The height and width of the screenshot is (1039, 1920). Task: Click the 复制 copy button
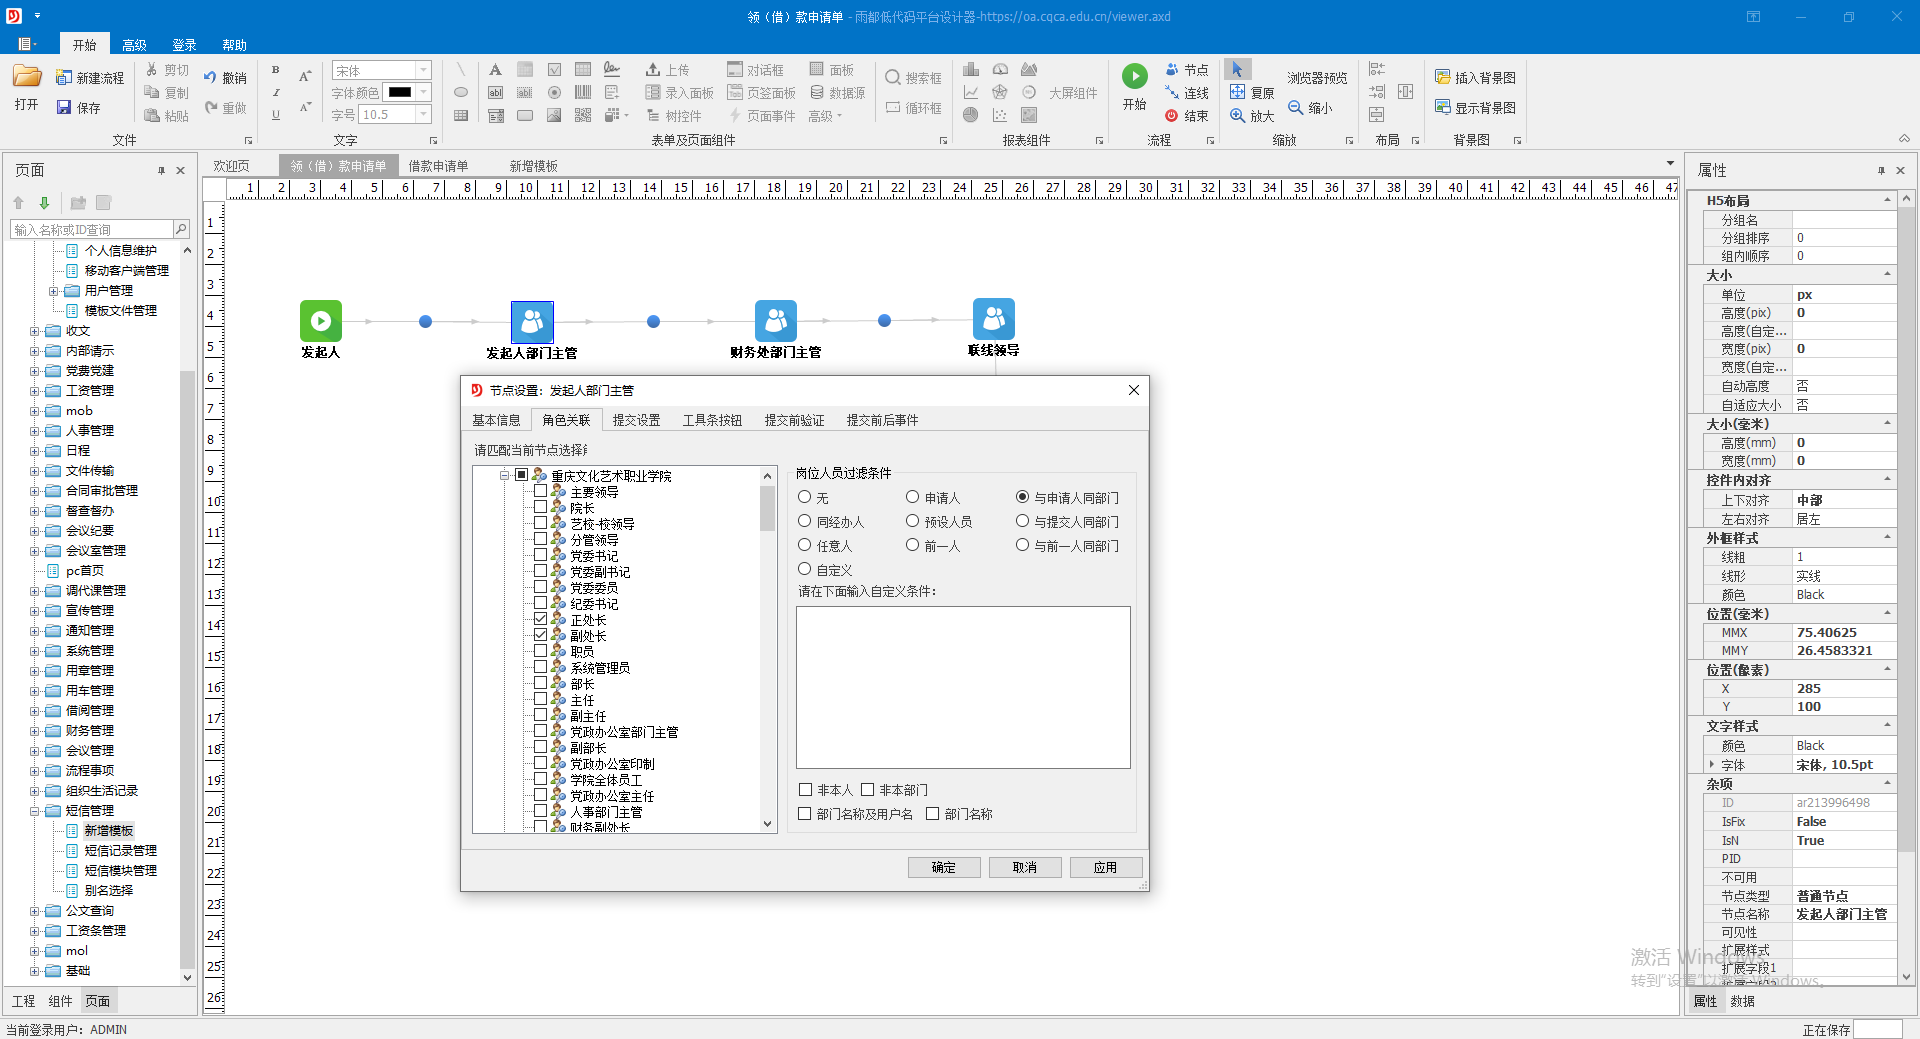coord(167,93)
